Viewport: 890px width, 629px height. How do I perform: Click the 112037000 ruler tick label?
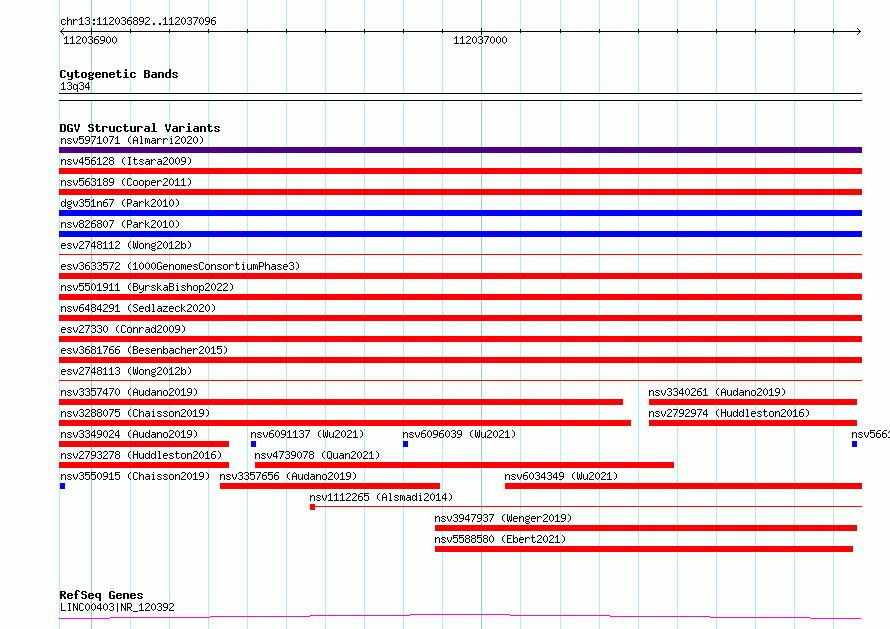coord(480,40)
